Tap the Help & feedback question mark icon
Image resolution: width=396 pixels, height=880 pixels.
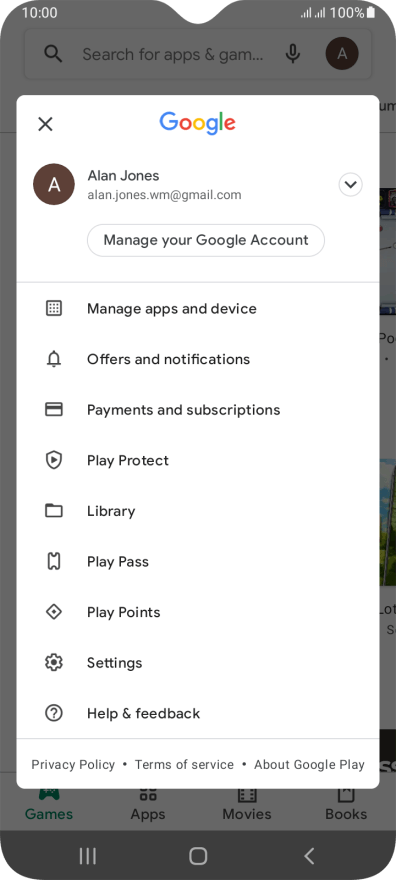(54, 713)
